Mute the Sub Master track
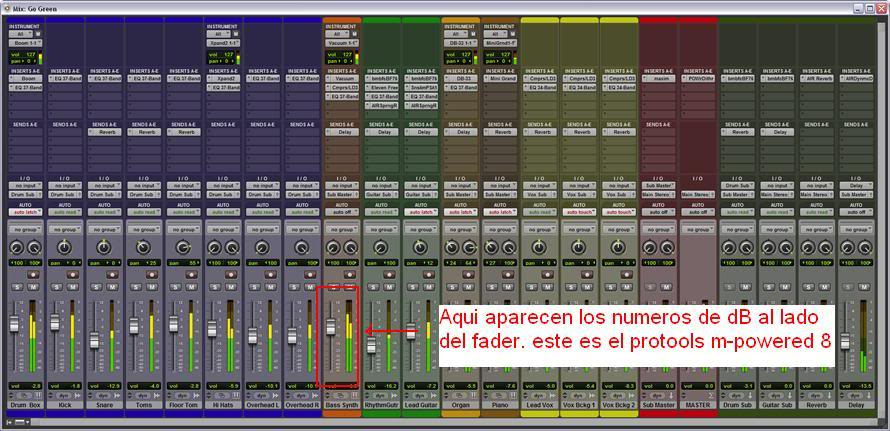Image resolution: width=890 pixels, height=431 pixels. coord(666,287)
